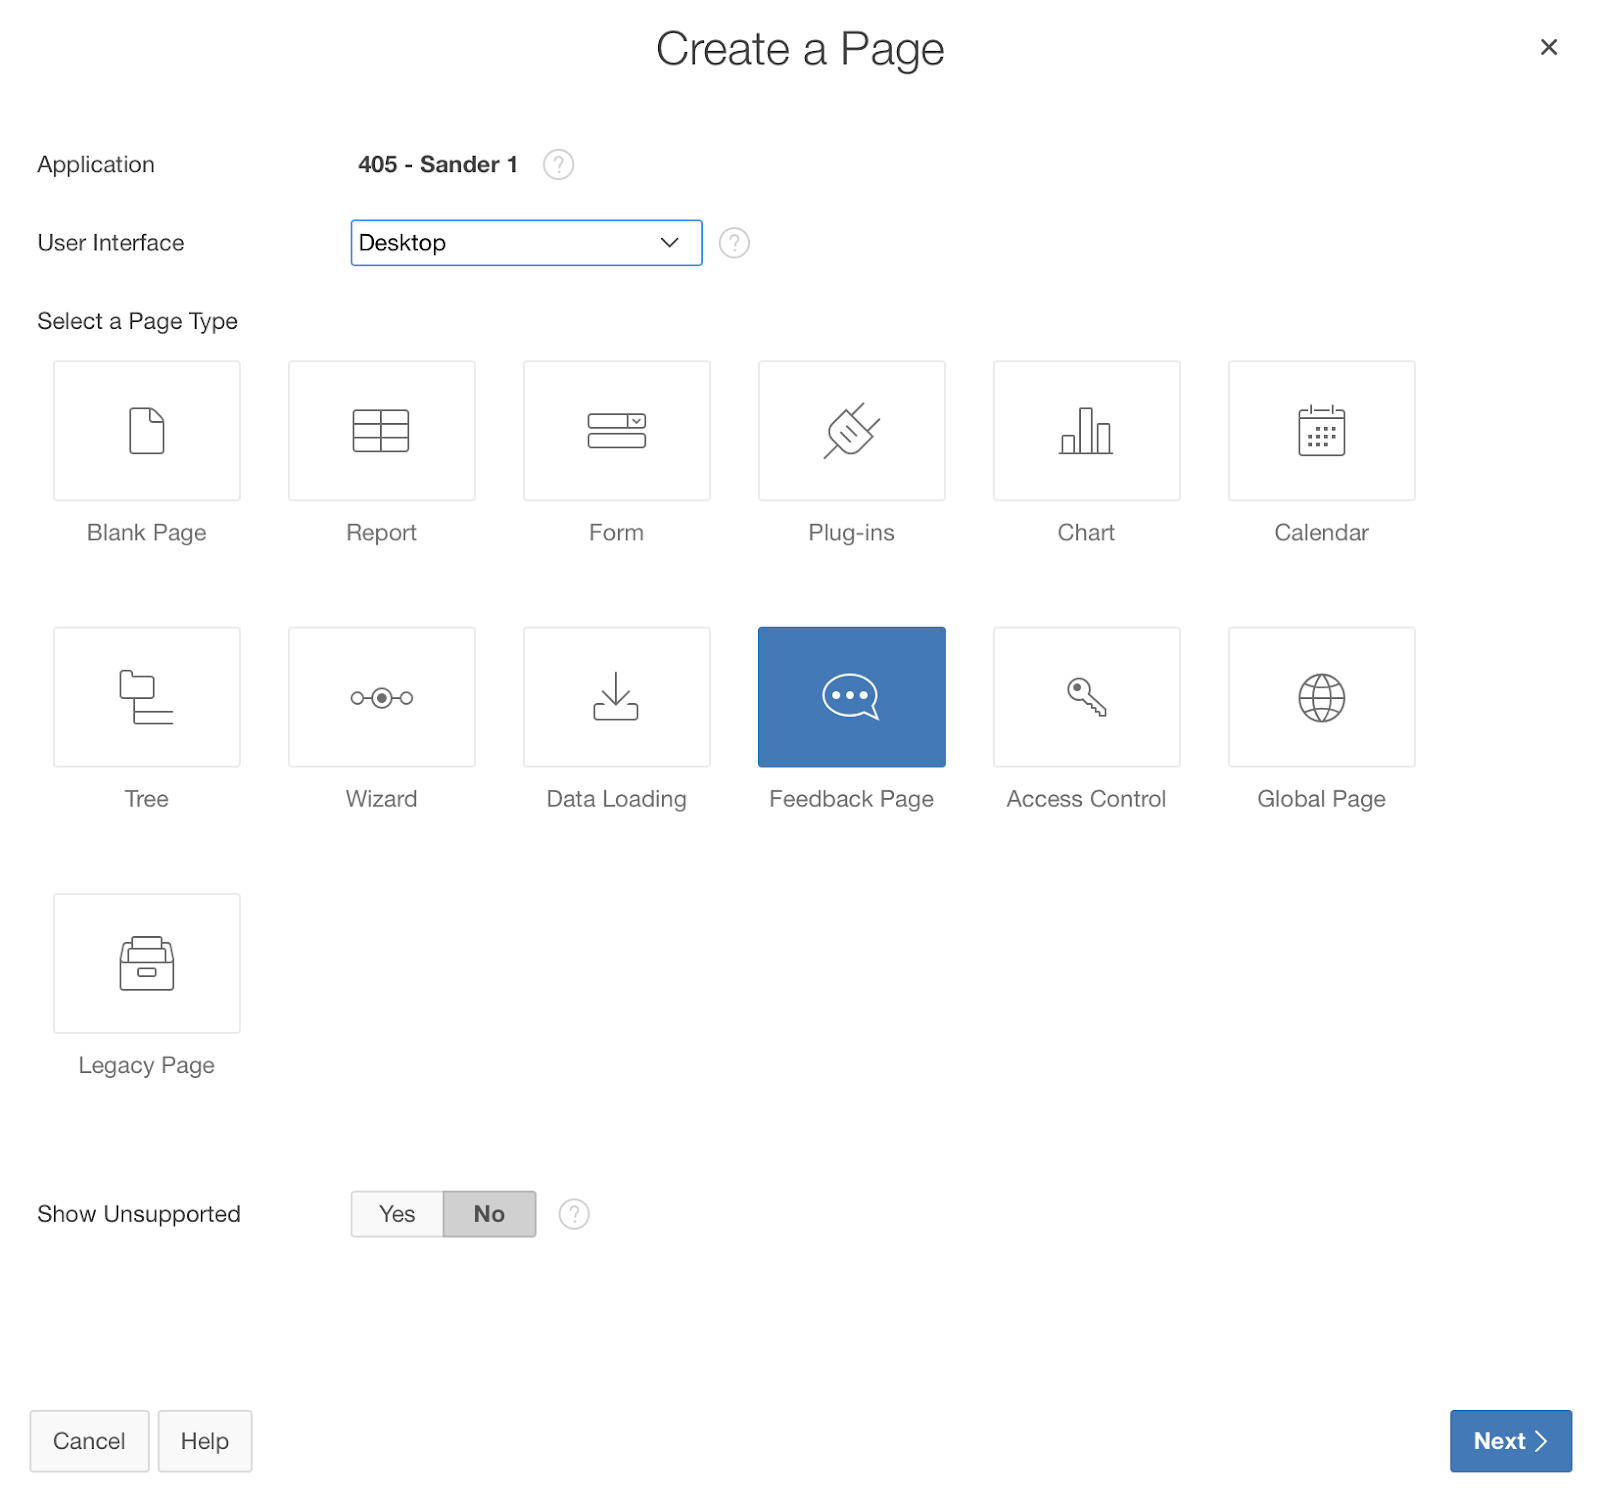Select the Legacy Page type
The height and width of the screenshot is (1498, 1600).
[x=147, y=963]
